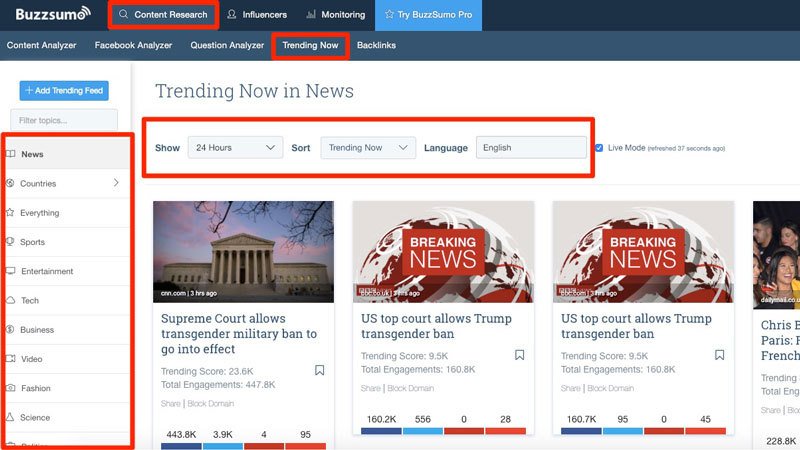Open Supreme Court allows transgender military ban headline

pos(239,334)
